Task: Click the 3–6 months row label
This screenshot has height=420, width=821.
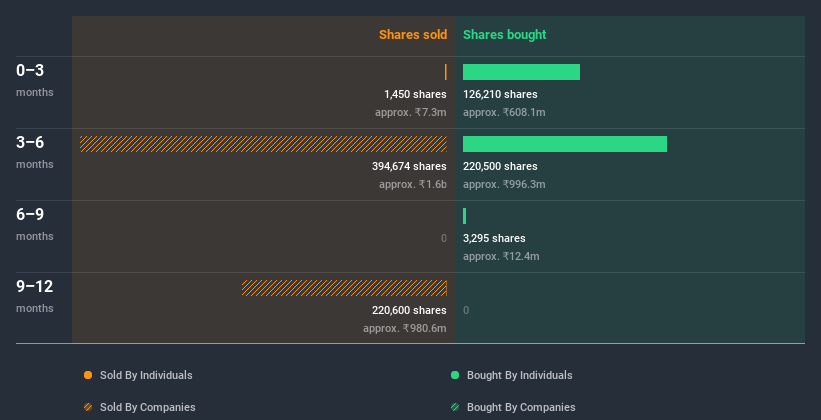Action: pyautogui.click(x=35, y=152)
